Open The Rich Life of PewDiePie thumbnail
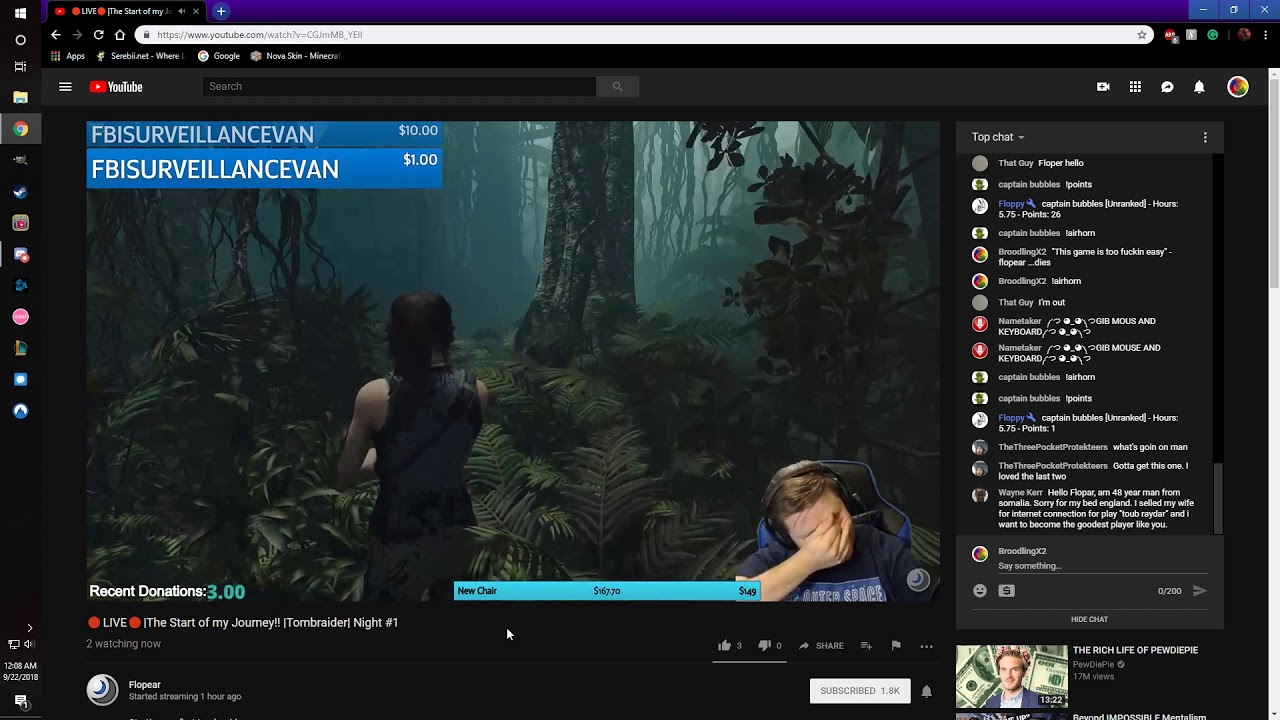The height and width of the screenshot is (720, 1280). (1012, 676)
